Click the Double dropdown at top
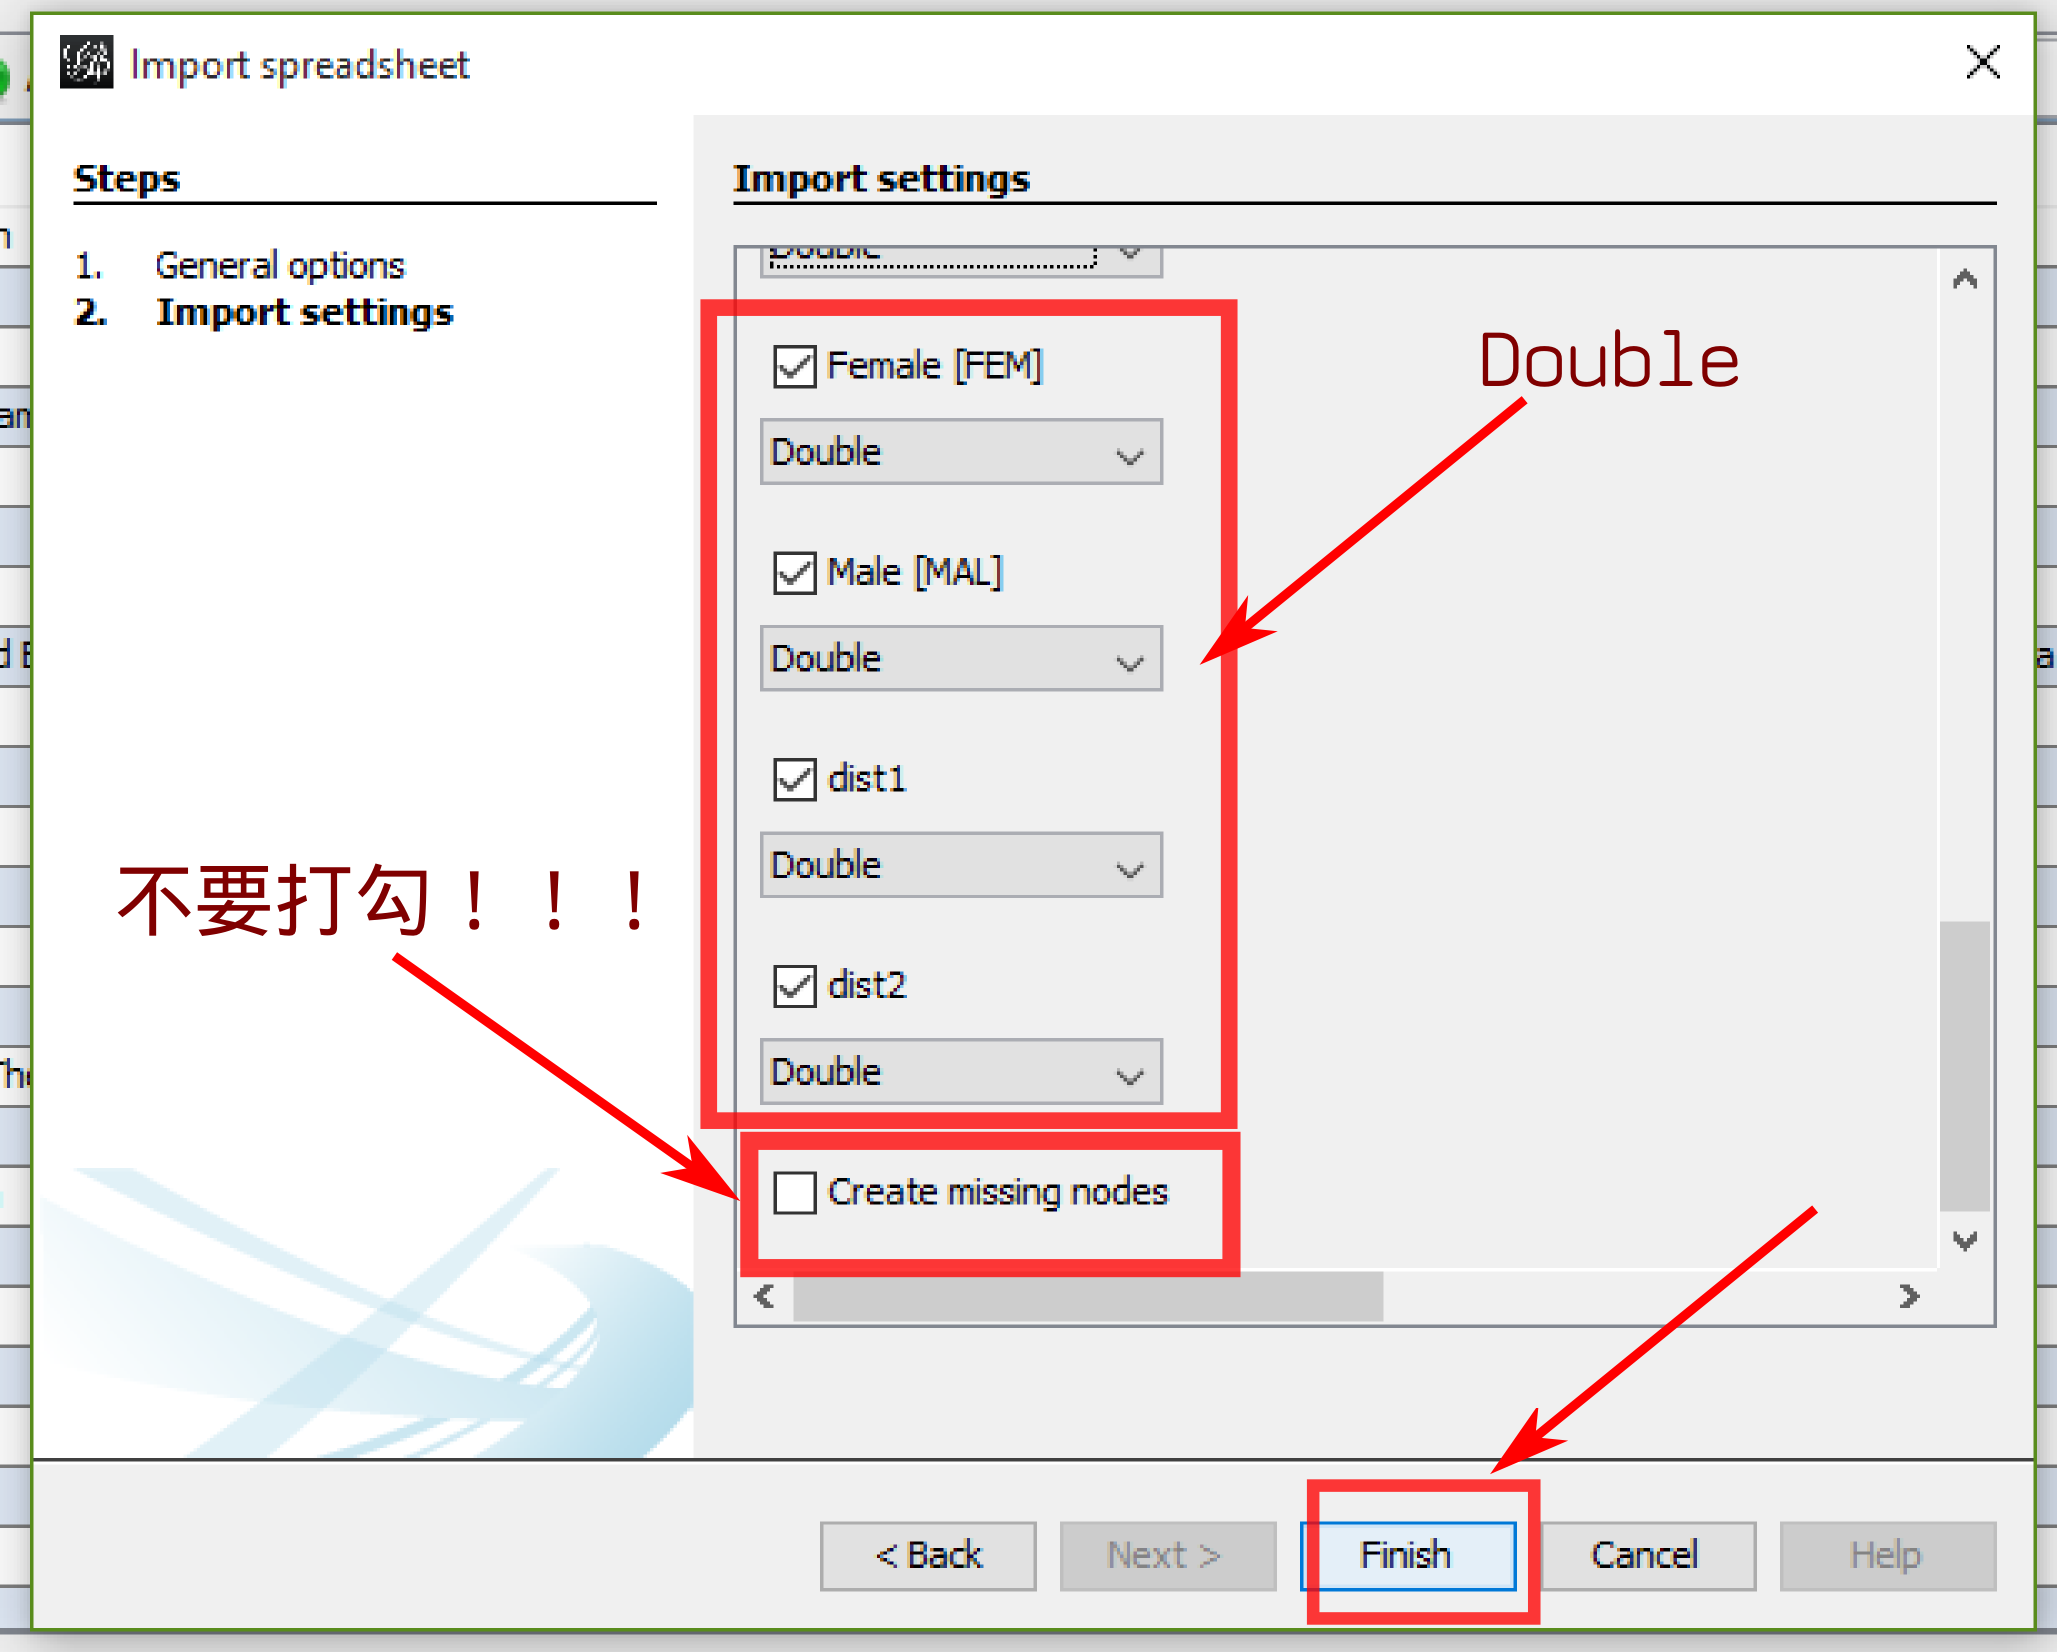The image size is (2057, 1652). 969,249
